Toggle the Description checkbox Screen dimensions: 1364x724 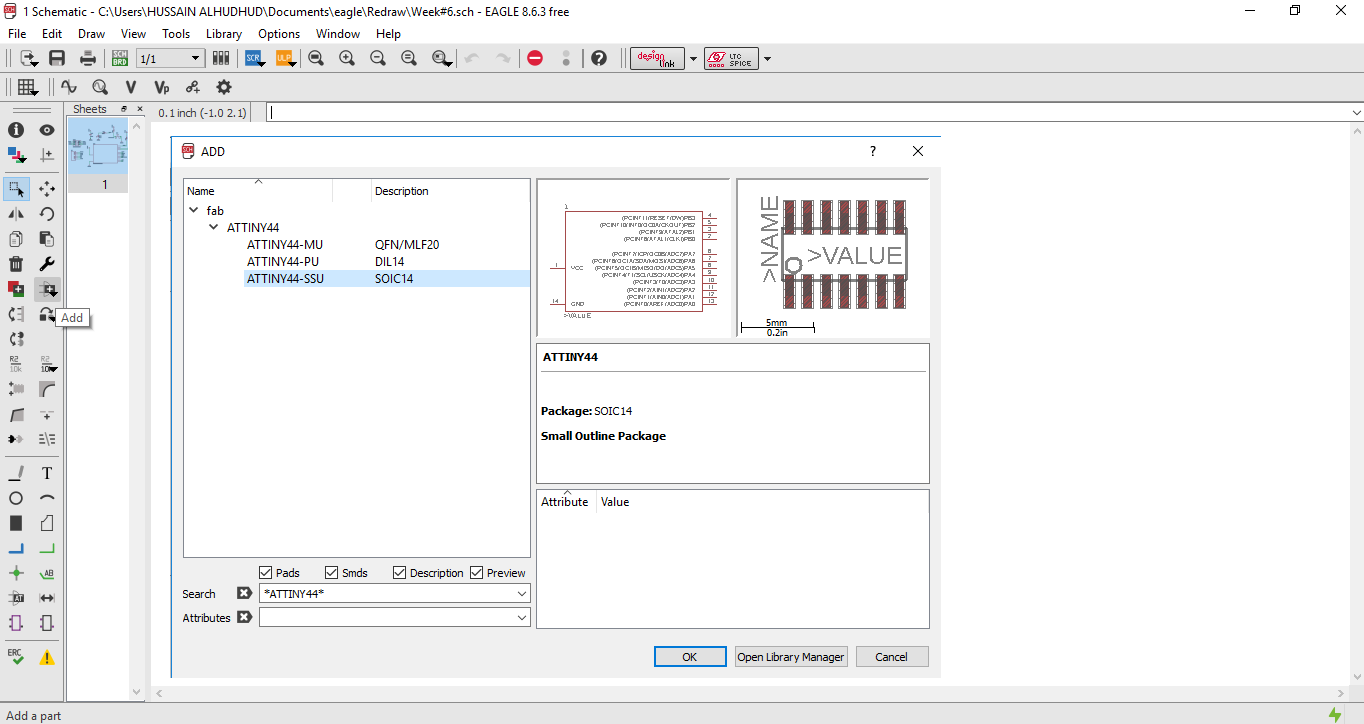point(399,573)
